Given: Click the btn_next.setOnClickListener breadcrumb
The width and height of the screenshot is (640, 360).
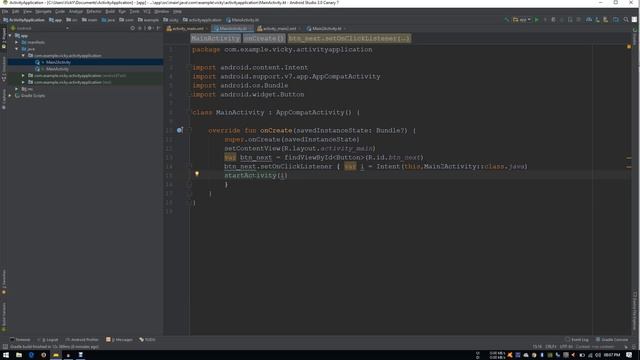Looking at the screenshot, I should click(349, 38).
